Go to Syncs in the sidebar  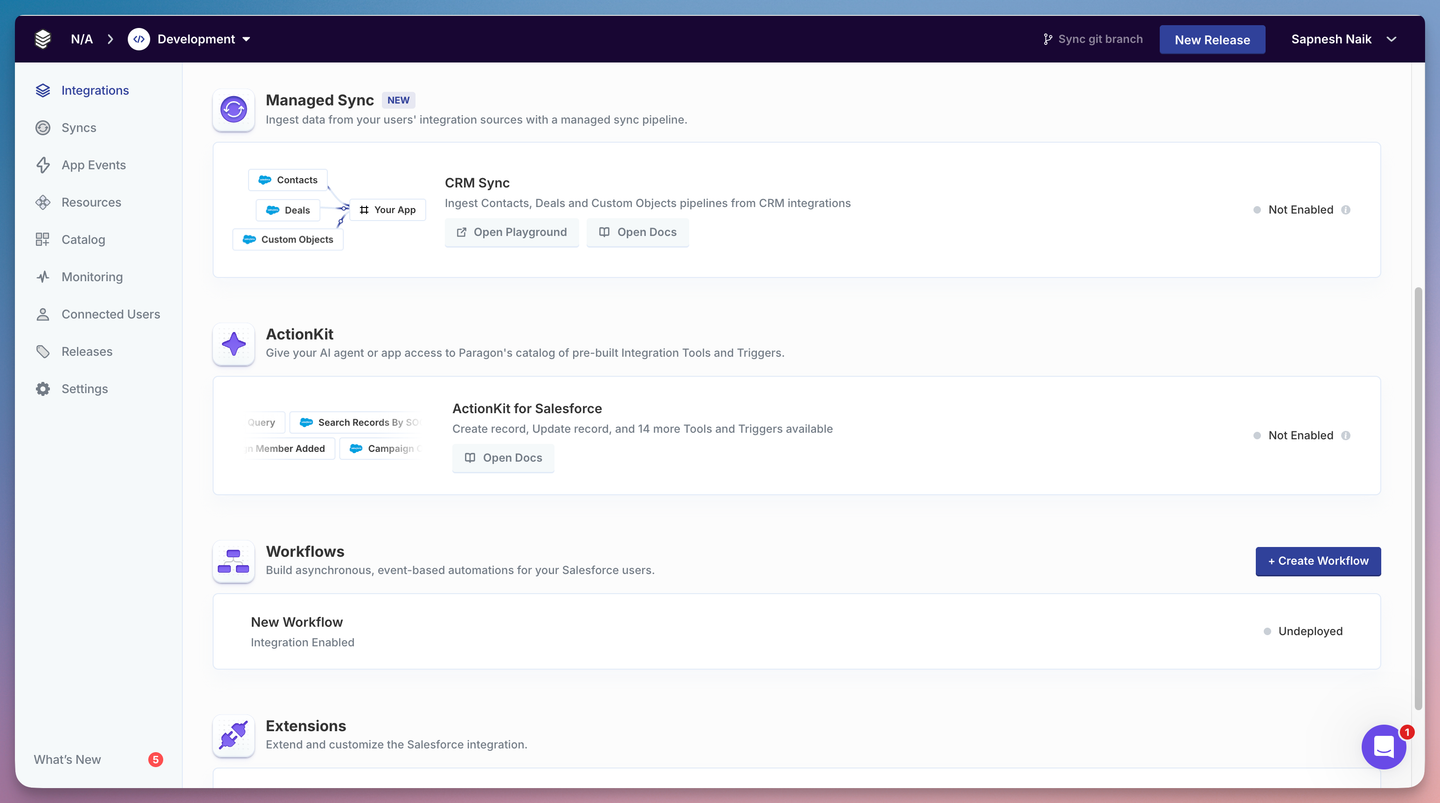pyautogui.click(x=79, y=128)
